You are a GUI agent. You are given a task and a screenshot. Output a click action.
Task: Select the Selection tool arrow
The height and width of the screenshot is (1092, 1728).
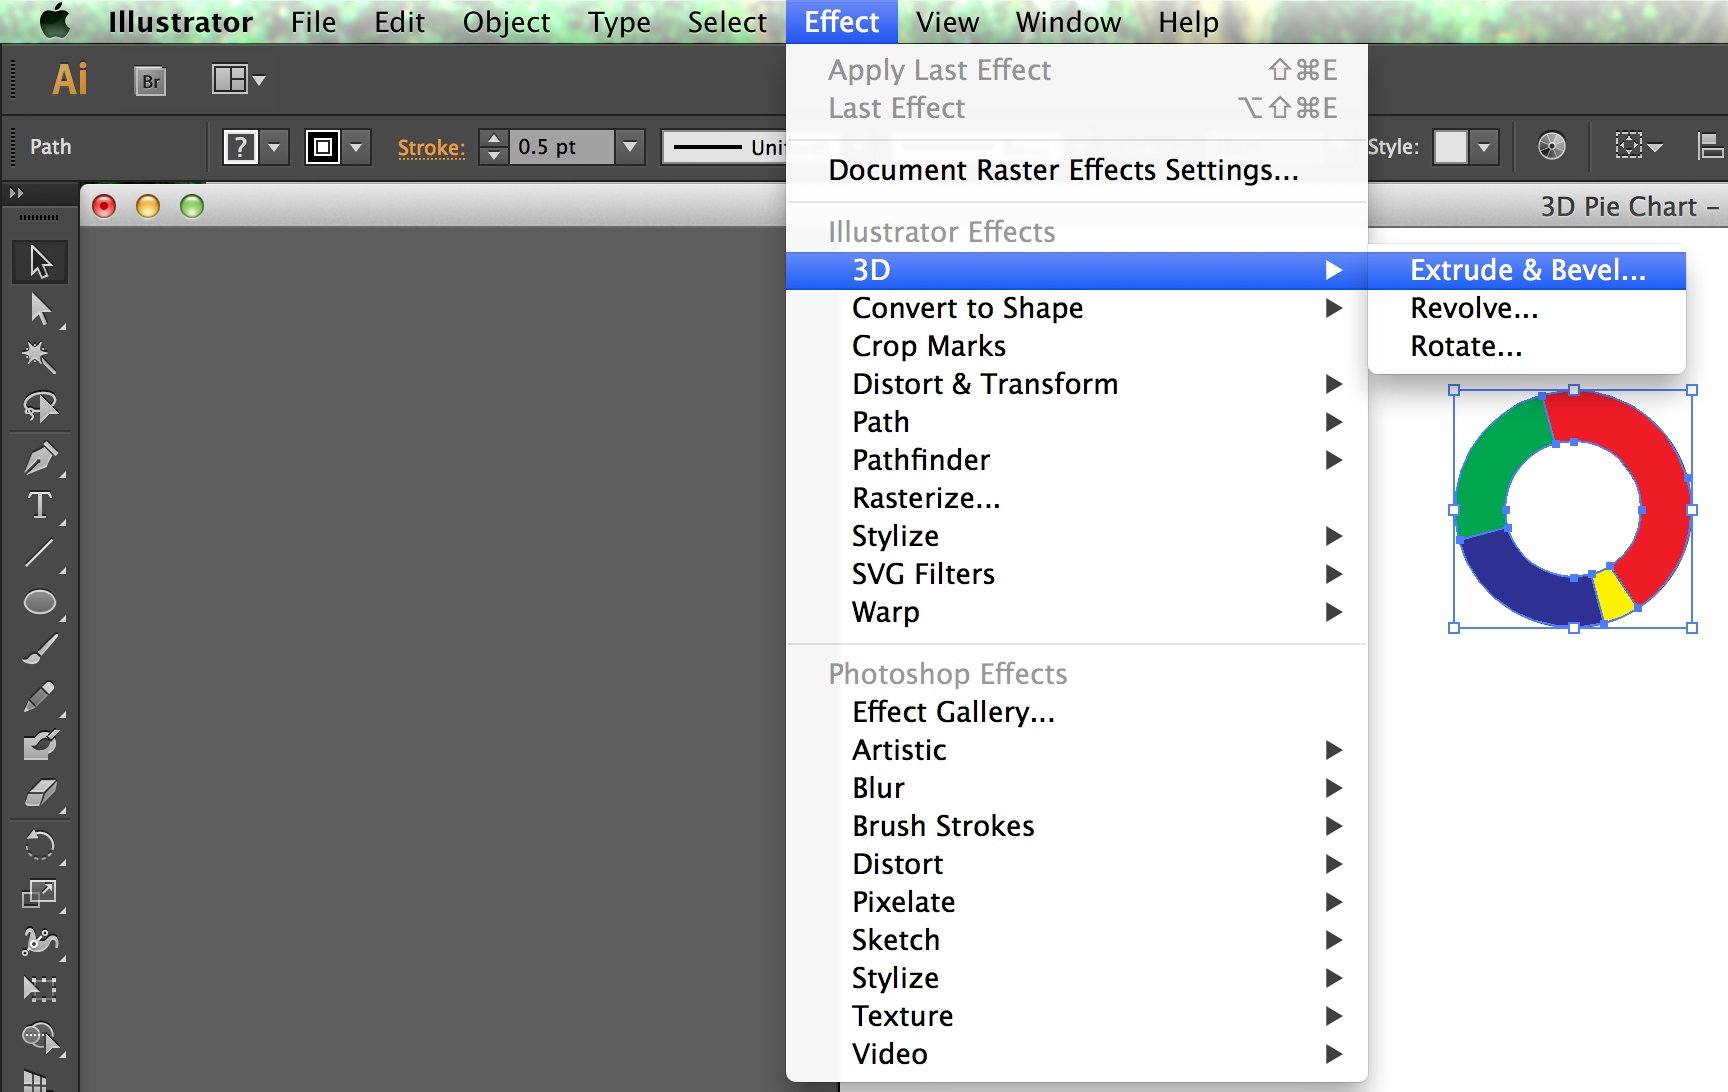(40, 261)
